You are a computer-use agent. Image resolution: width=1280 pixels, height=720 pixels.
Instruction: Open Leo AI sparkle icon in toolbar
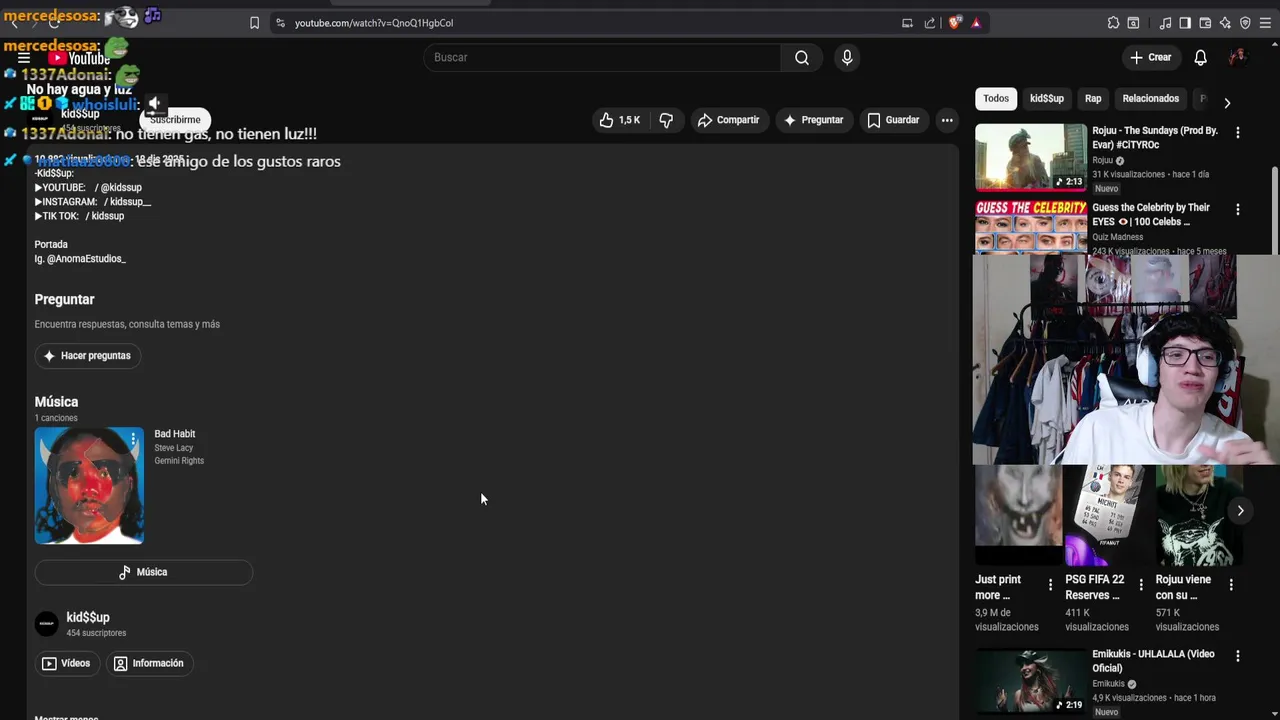[1225, 23]
